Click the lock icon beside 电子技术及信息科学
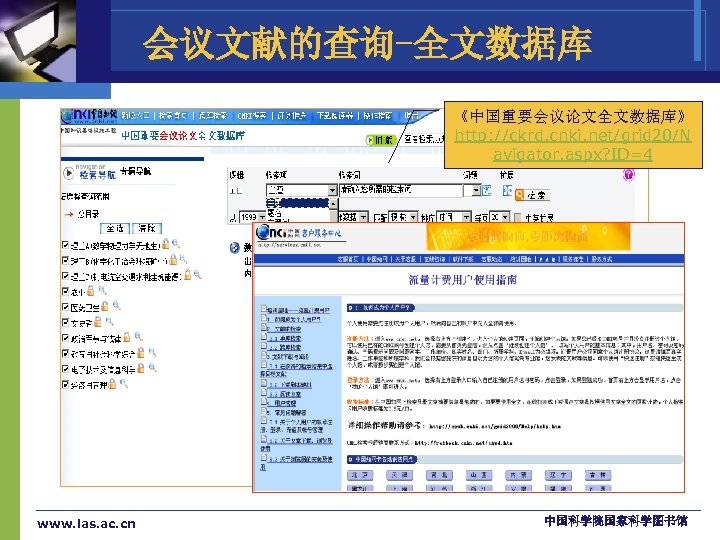720x540 pixels. pos(141,368)
